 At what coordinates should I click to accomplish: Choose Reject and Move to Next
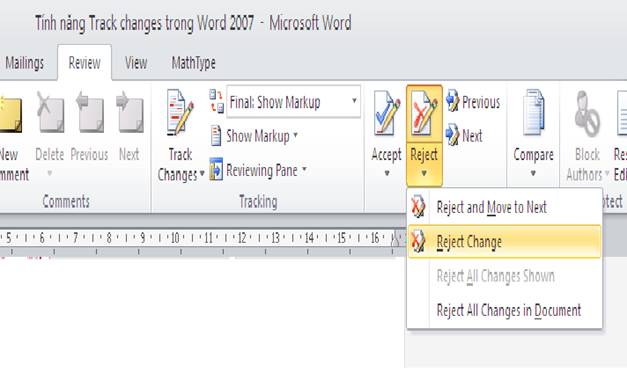pos(505,207)
